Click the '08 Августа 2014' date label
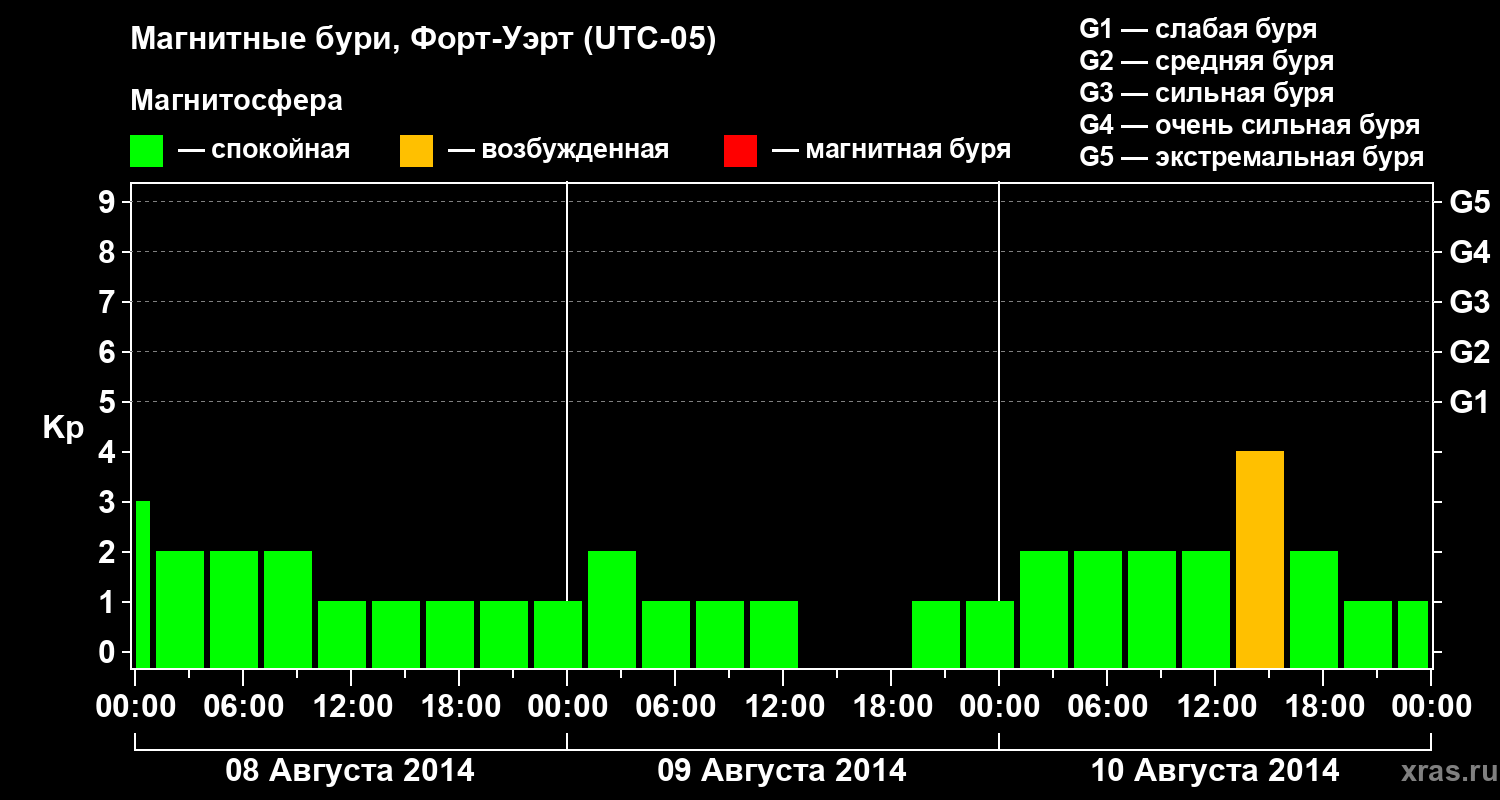 [x=350, y=771]
